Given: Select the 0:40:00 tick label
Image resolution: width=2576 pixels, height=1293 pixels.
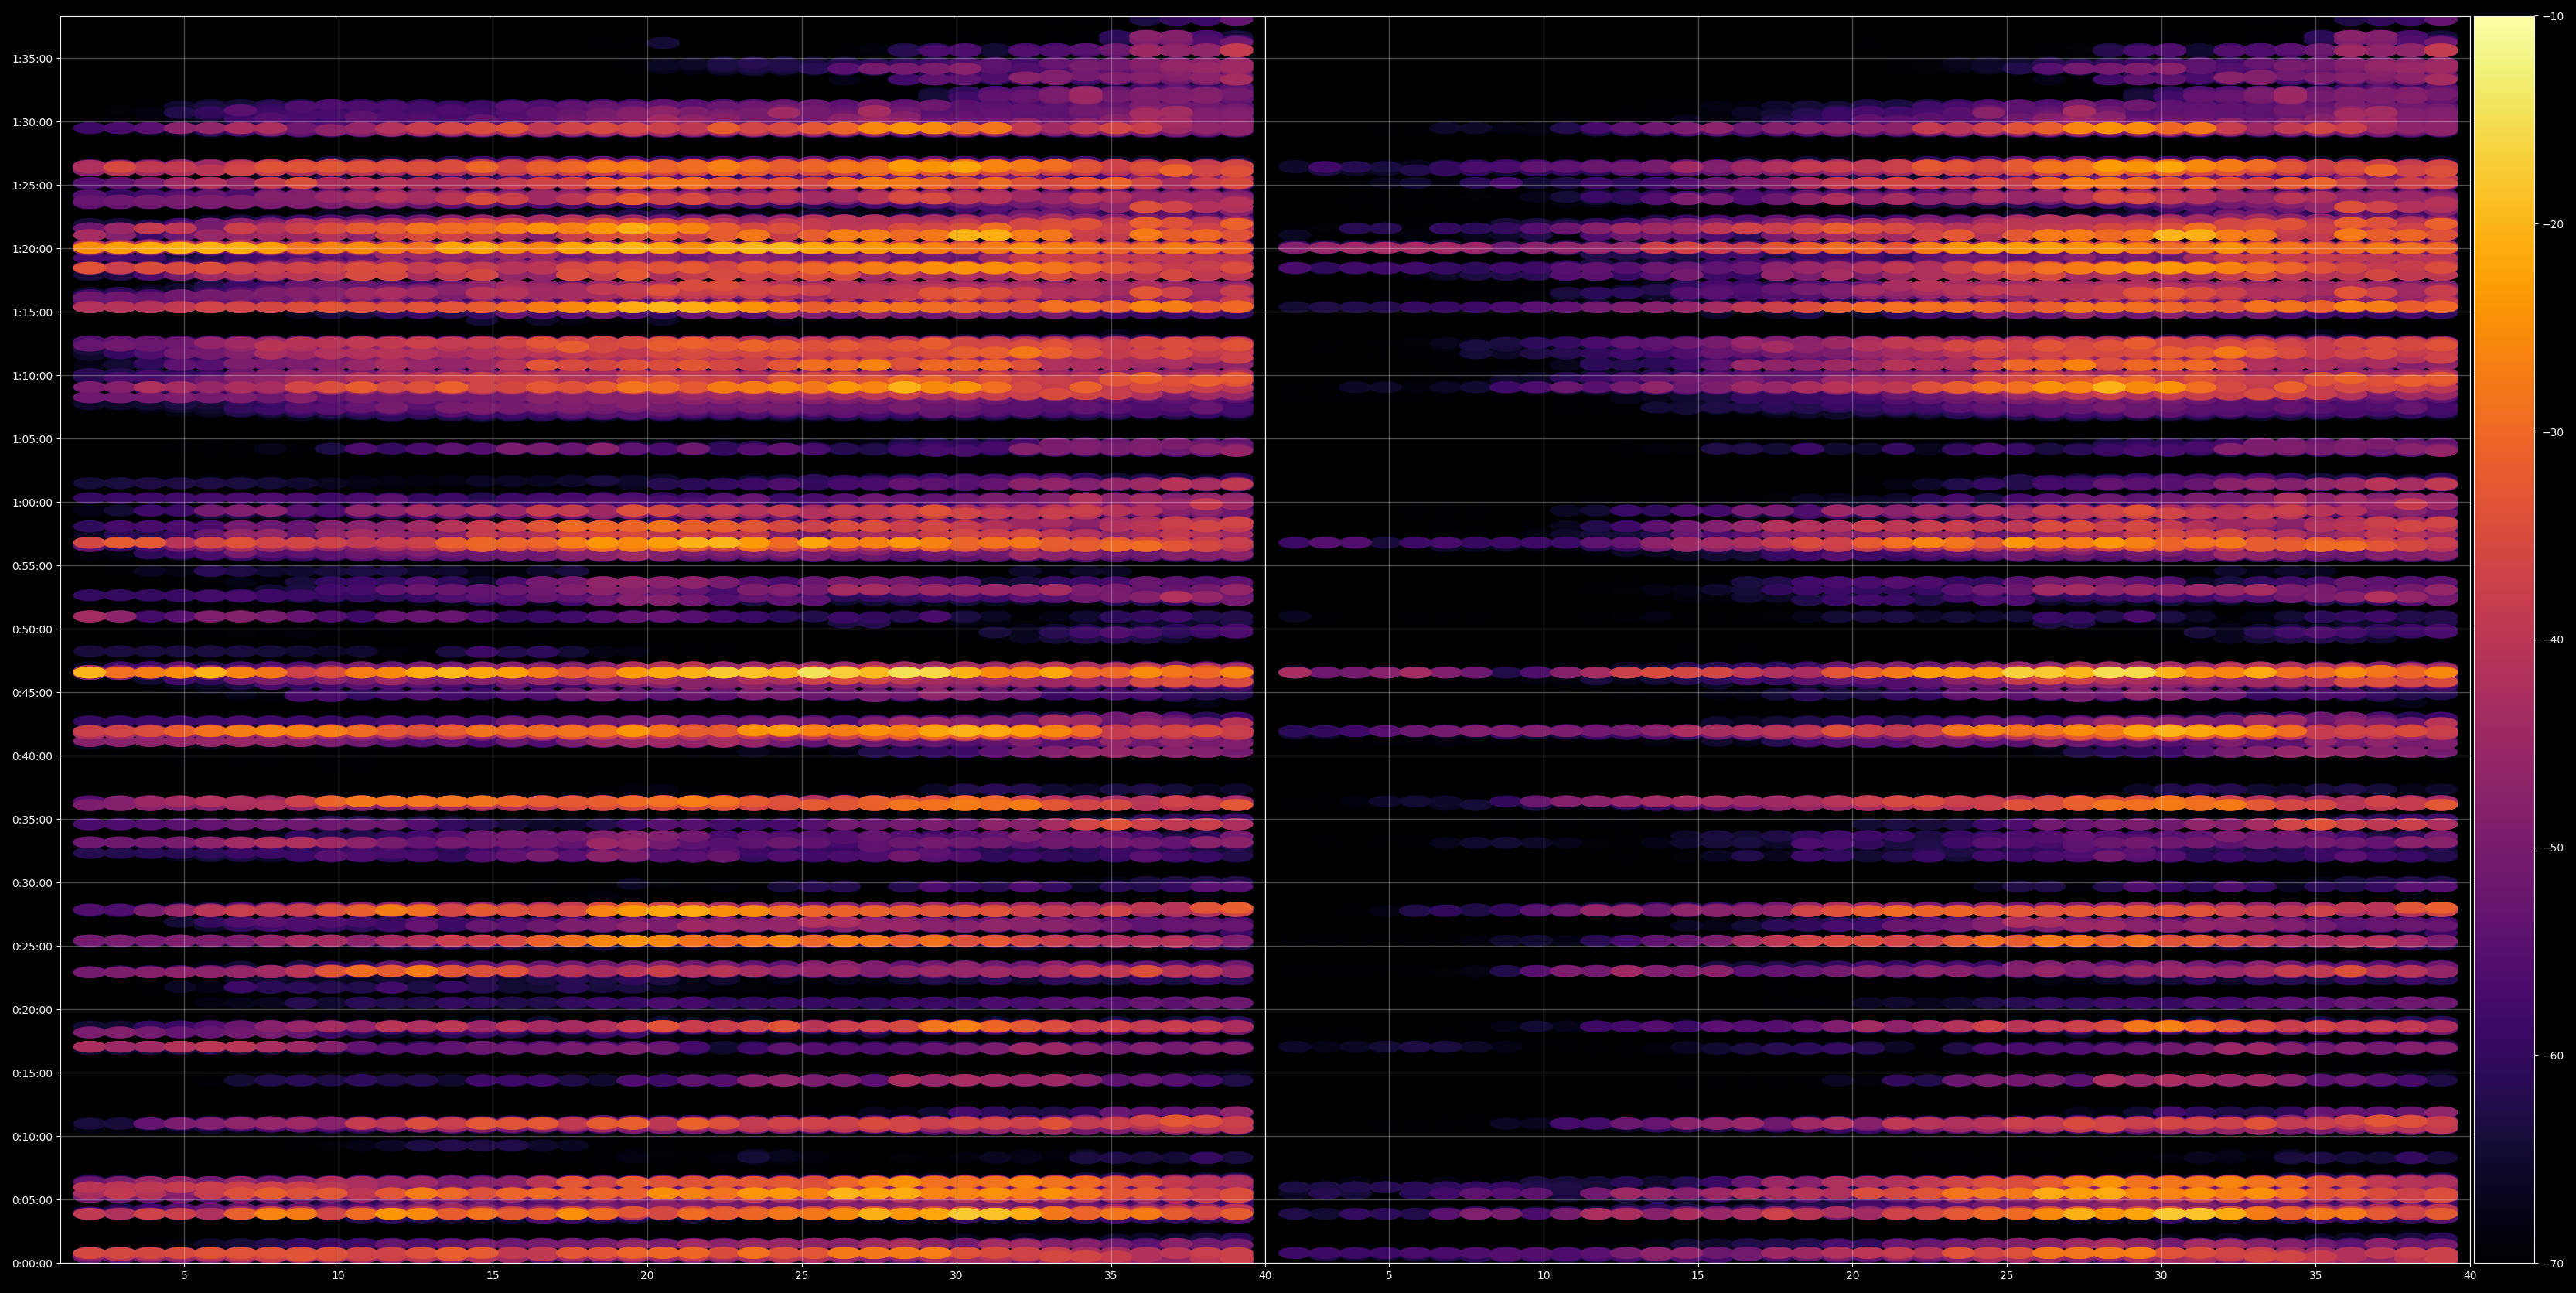Looking at the screenshot, I should click(x=33, y=756).
